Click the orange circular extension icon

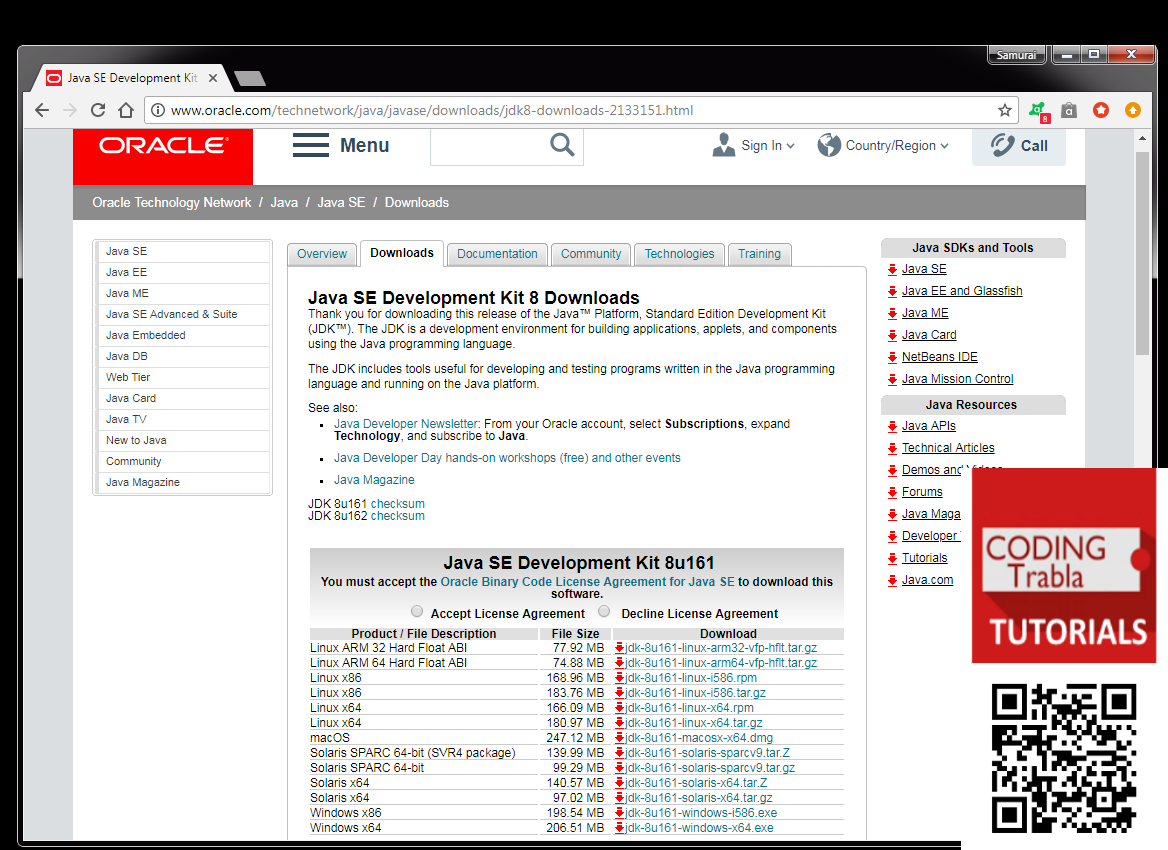coord(1133,110)
